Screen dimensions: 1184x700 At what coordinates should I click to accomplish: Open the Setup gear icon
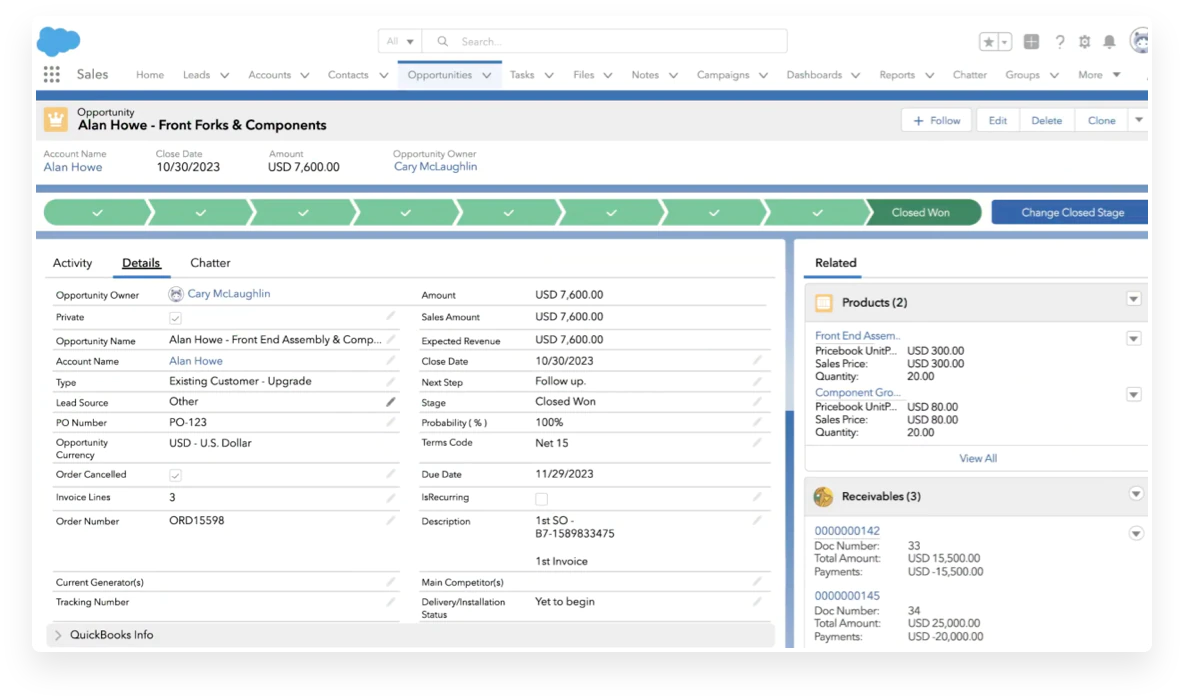1085,42
